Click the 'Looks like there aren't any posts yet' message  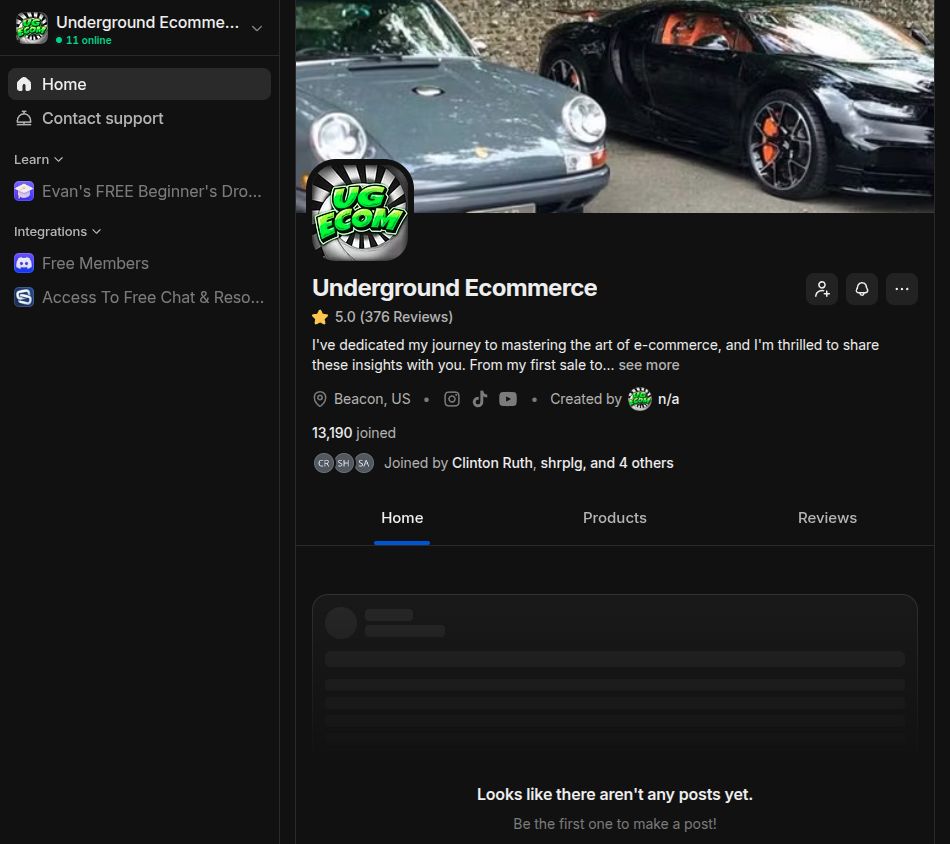[x=614, y=794]
